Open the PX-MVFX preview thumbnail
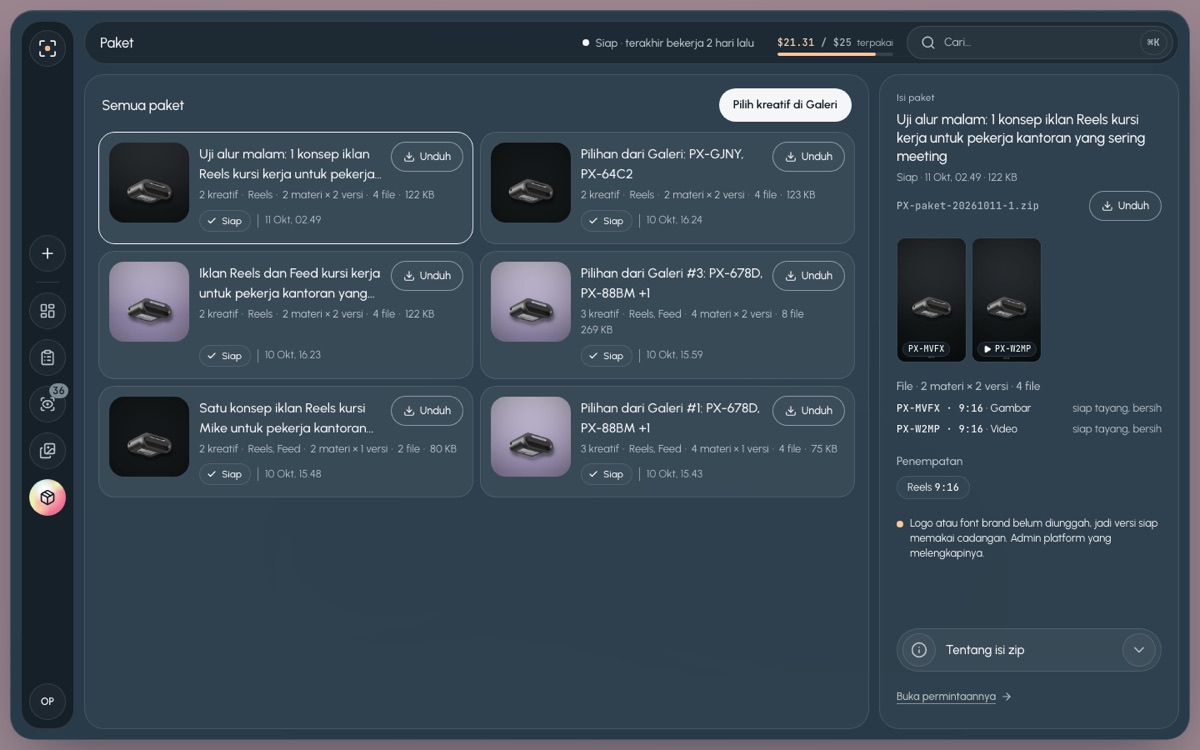This screenshot has height=750, width=1200. [x=931, y=300]
